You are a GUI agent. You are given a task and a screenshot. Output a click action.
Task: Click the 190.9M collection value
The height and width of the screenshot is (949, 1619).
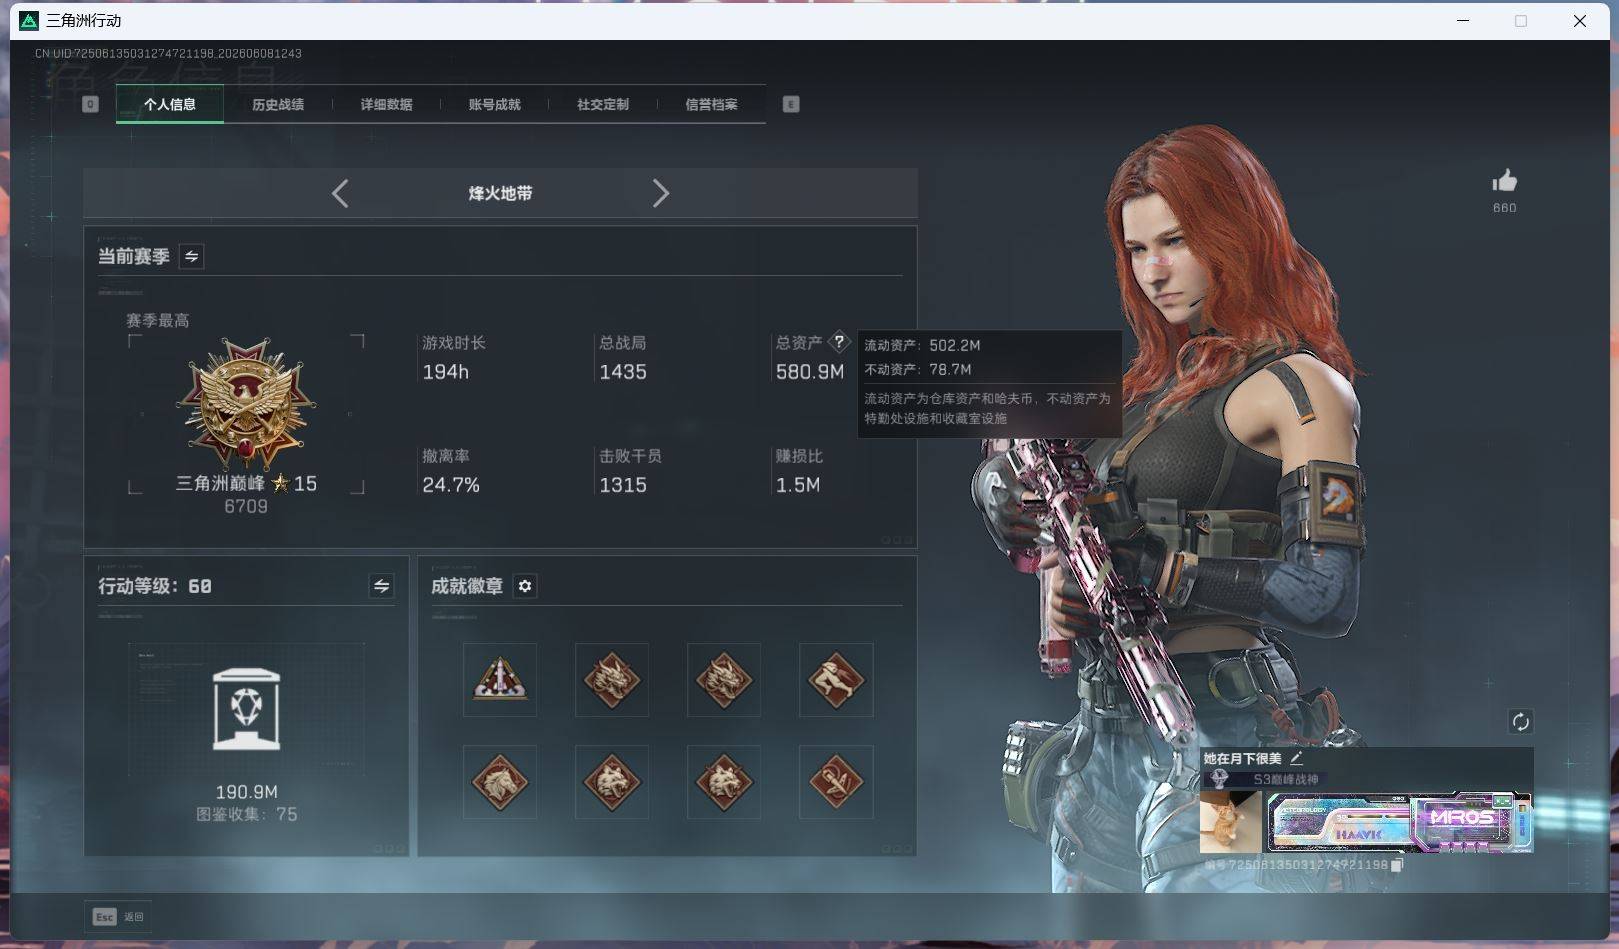[246, 792]
